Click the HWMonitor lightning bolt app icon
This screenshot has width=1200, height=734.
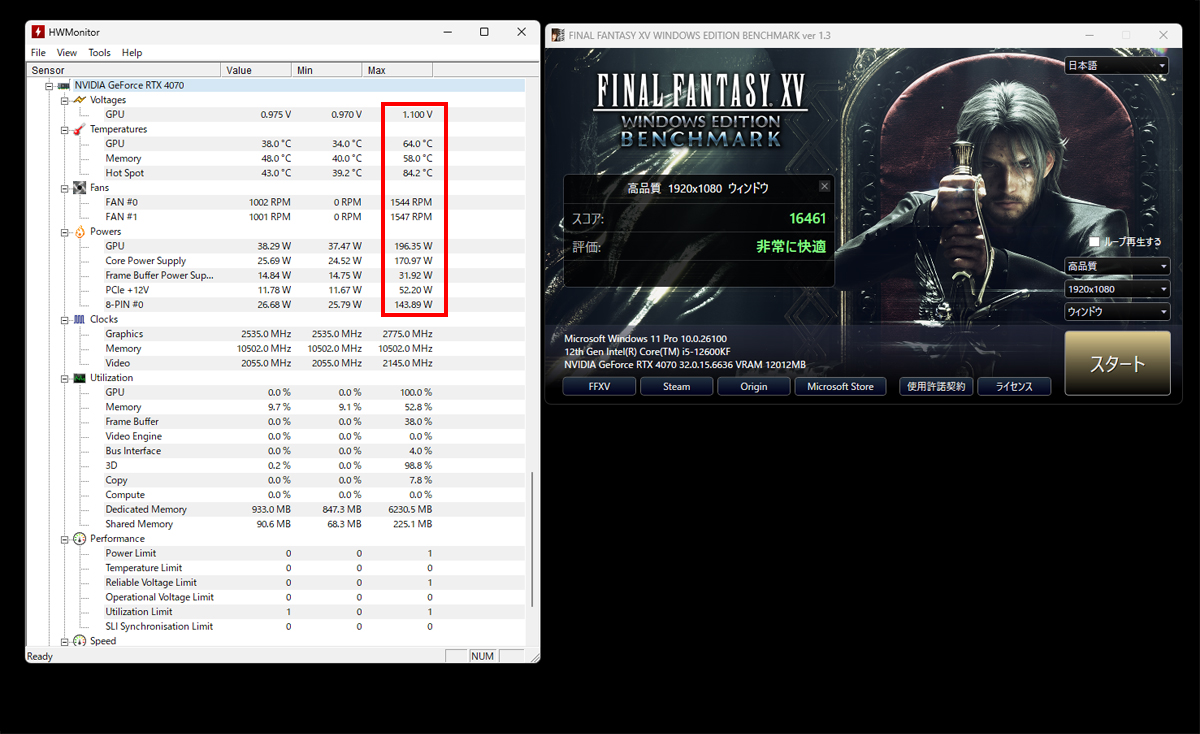pyautogui.click(x=38, y=32)
